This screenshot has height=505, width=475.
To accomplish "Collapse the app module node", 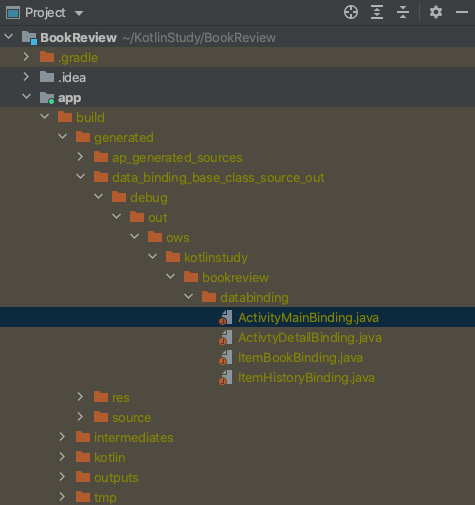I will 27,97.
